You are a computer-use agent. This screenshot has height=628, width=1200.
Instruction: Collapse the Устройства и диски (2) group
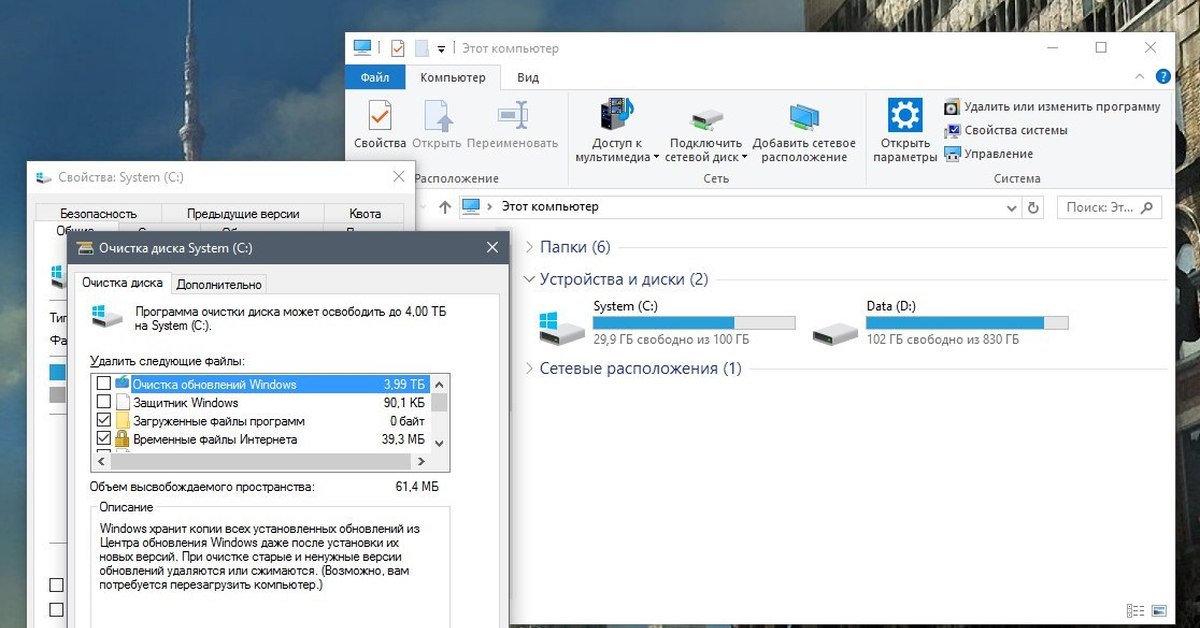pos(530,279)
